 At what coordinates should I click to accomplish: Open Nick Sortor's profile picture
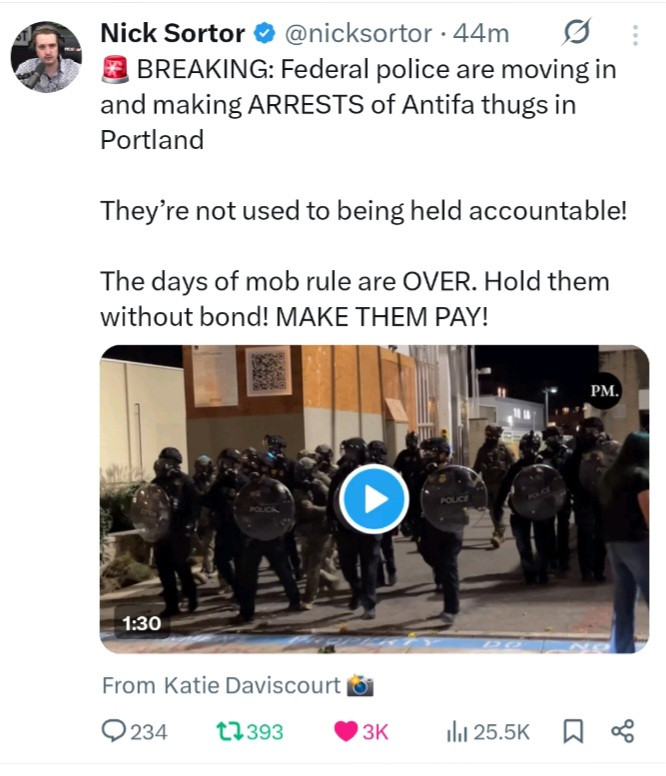tap(46, 56)
